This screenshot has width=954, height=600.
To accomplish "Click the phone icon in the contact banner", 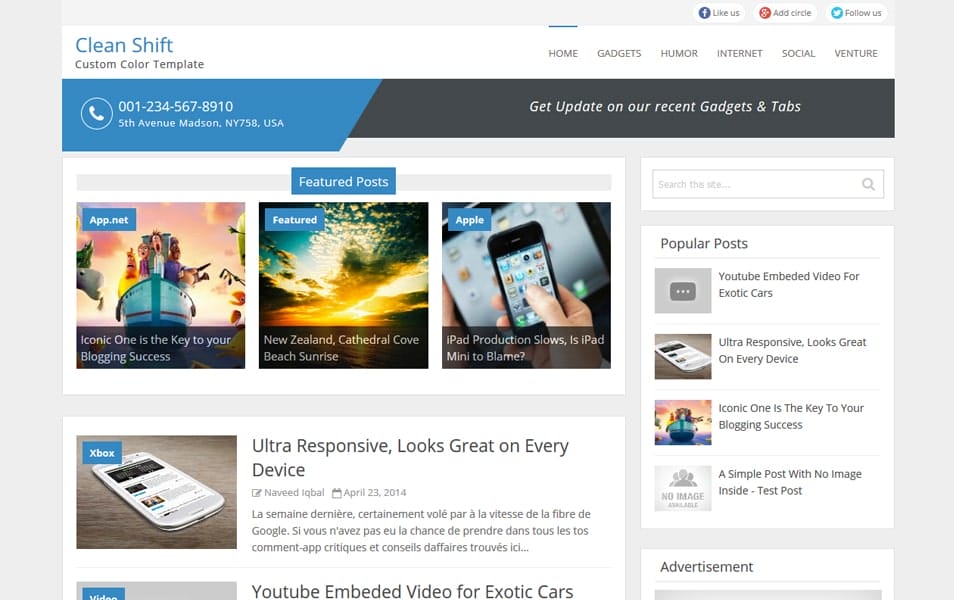I will 96,114.
